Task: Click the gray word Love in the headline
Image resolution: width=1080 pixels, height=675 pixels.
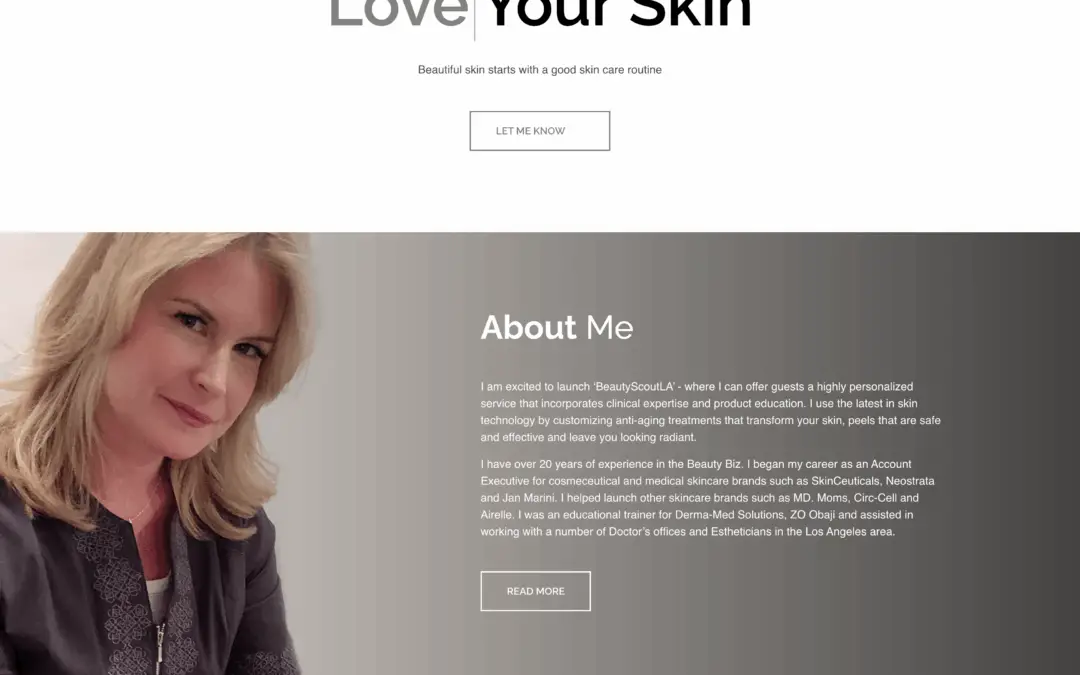Action: coord(399,14)
